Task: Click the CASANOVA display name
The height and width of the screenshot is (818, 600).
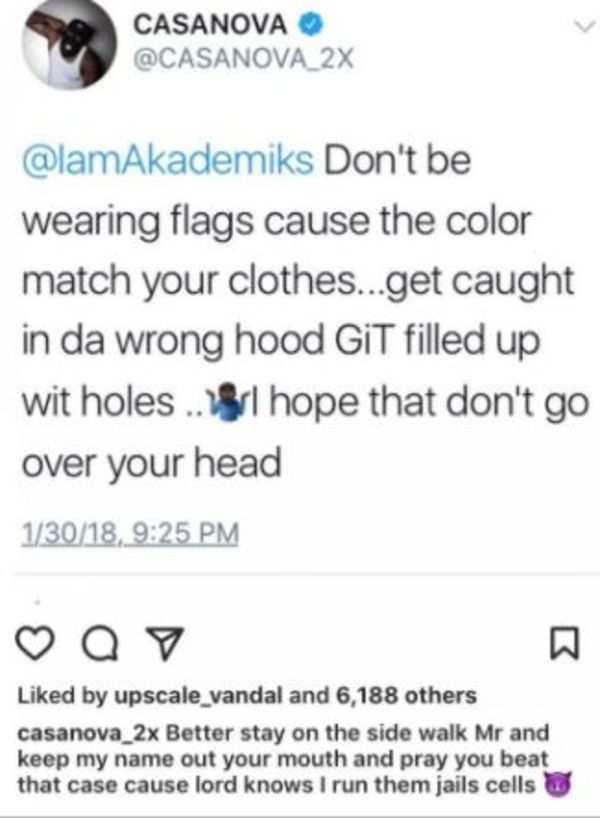Action: coord(210,25)
